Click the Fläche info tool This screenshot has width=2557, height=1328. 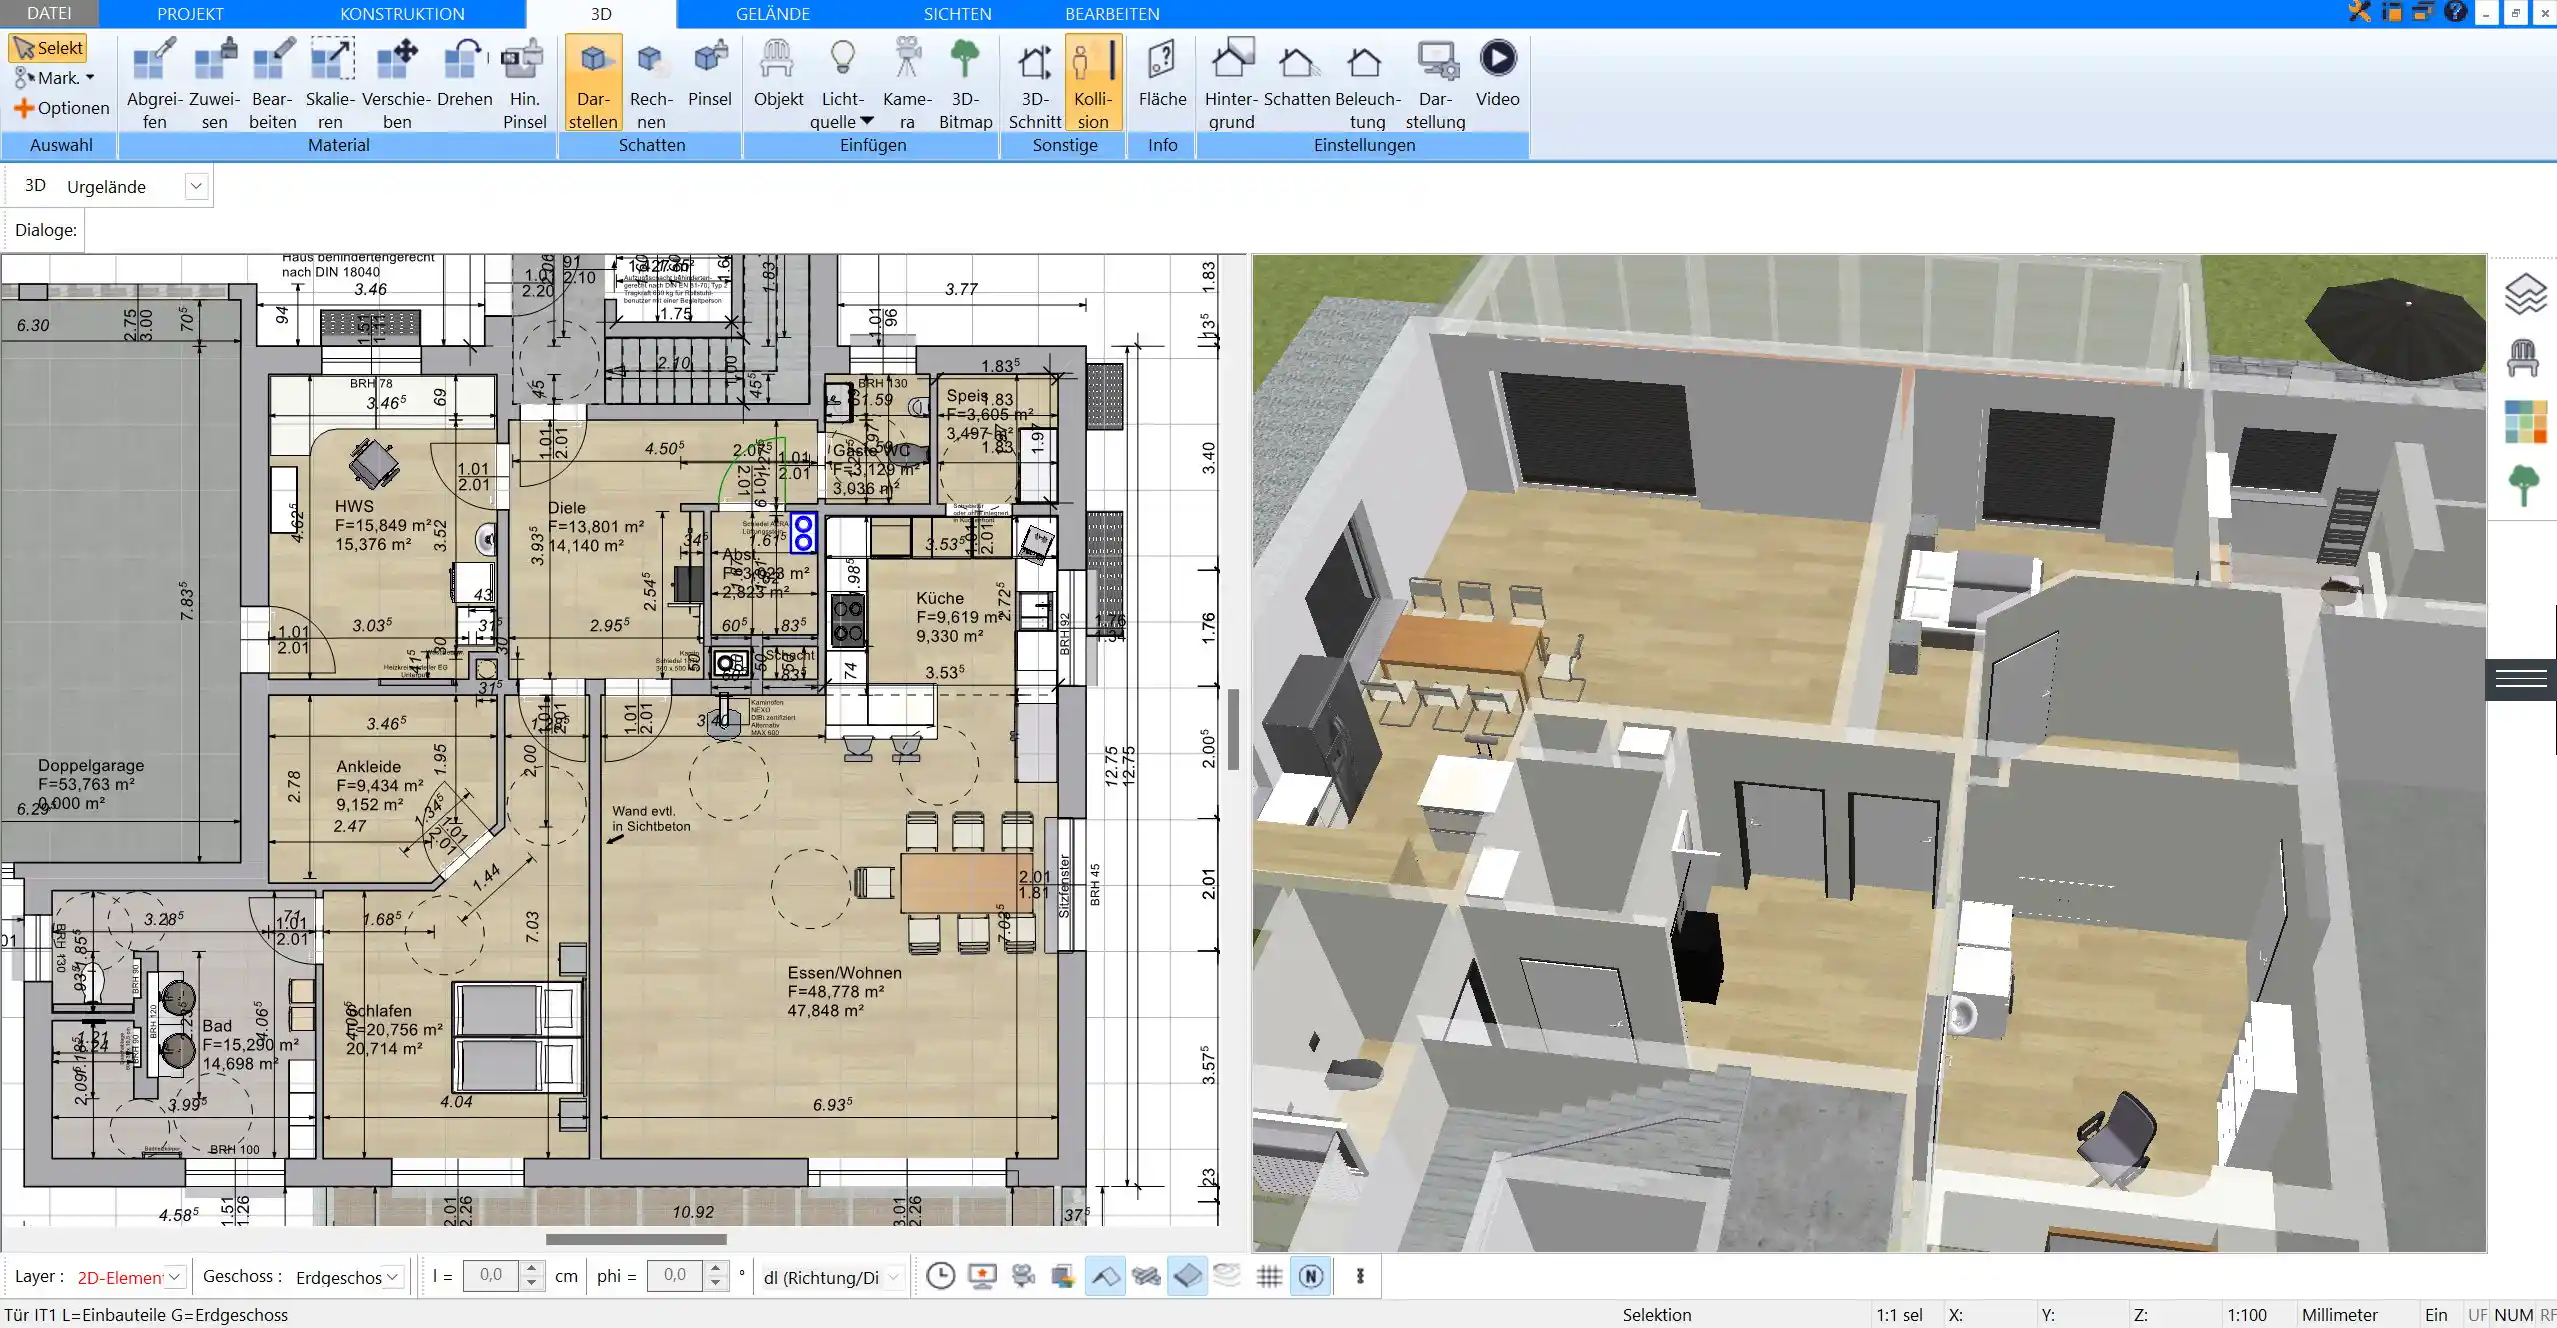point(1162,72)
